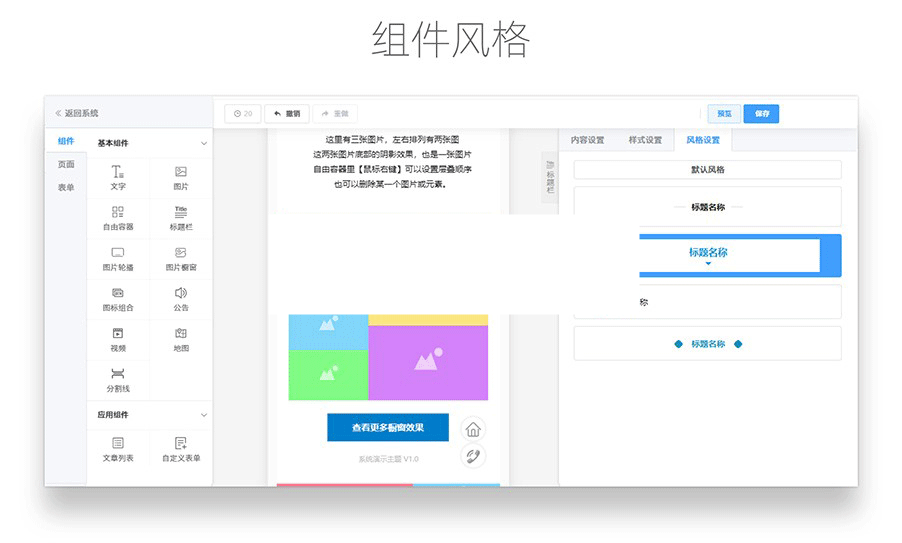Add a 图片 image component
Image resolution: width=902 pixels, height=543 pixels.
point(181,172)
